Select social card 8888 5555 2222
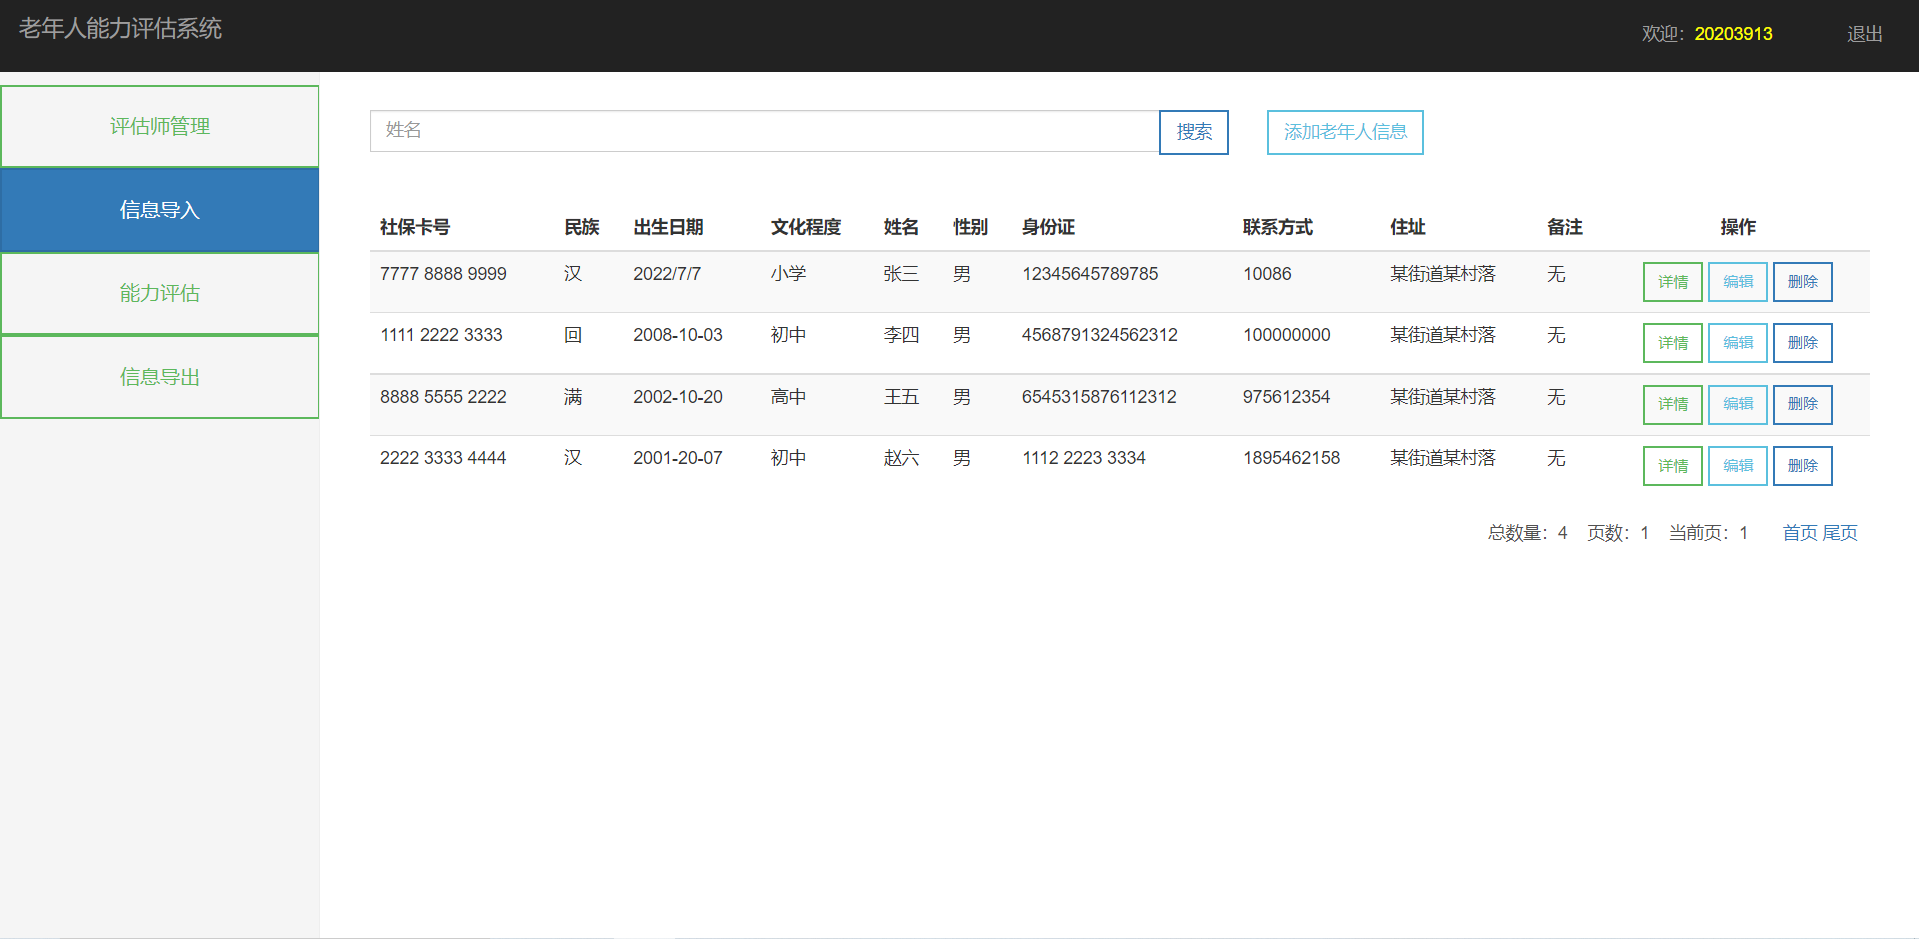1919x939 pixels. click(x=443, y=397)
